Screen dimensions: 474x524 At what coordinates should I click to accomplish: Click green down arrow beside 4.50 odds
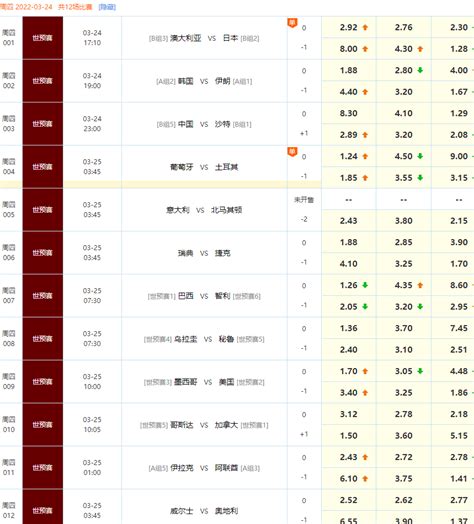420,156
